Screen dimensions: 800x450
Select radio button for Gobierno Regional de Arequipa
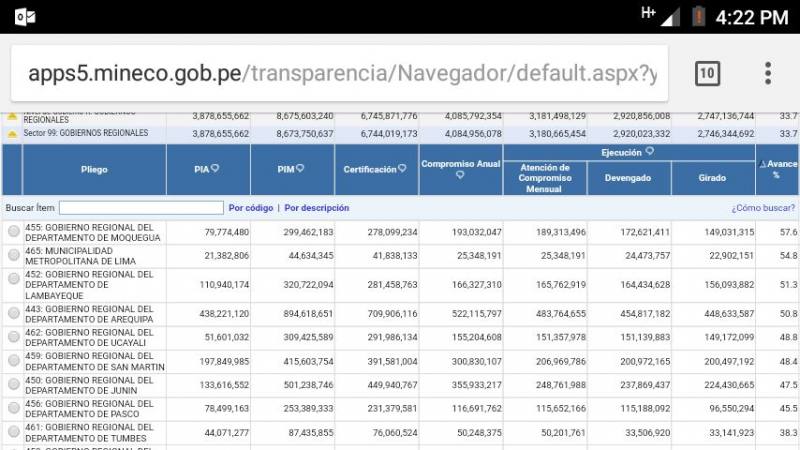[14, 313]
